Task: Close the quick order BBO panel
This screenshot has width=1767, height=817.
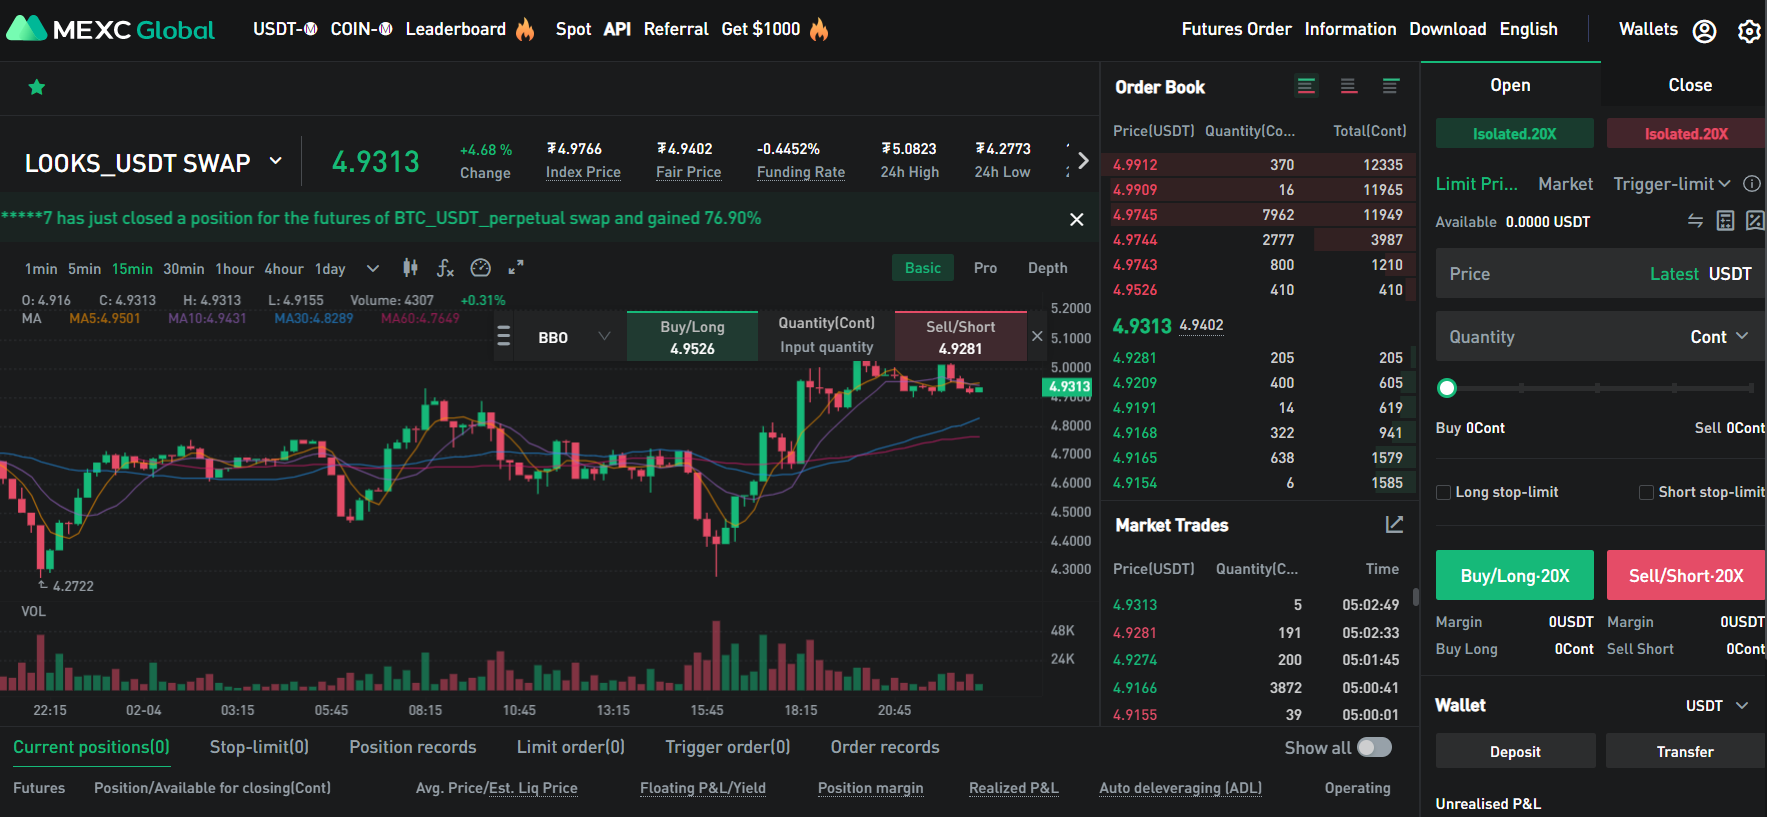Action: tap(1037, 336)
